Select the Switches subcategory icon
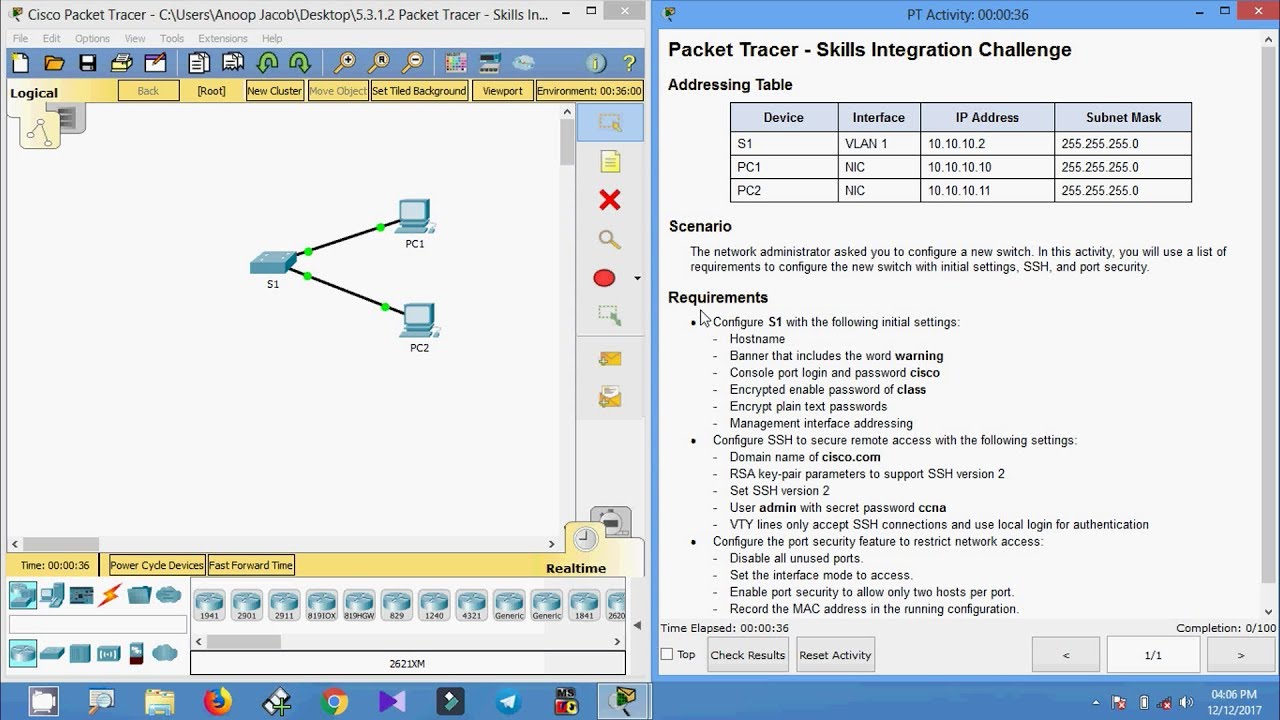The height and width of the screenshot is (720, 1280). tap(52, 654)
